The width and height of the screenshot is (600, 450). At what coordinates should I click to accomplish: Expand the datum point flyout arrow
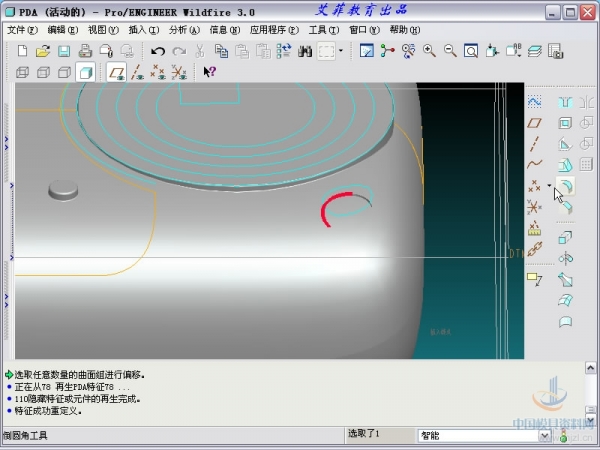click(549, 186)
